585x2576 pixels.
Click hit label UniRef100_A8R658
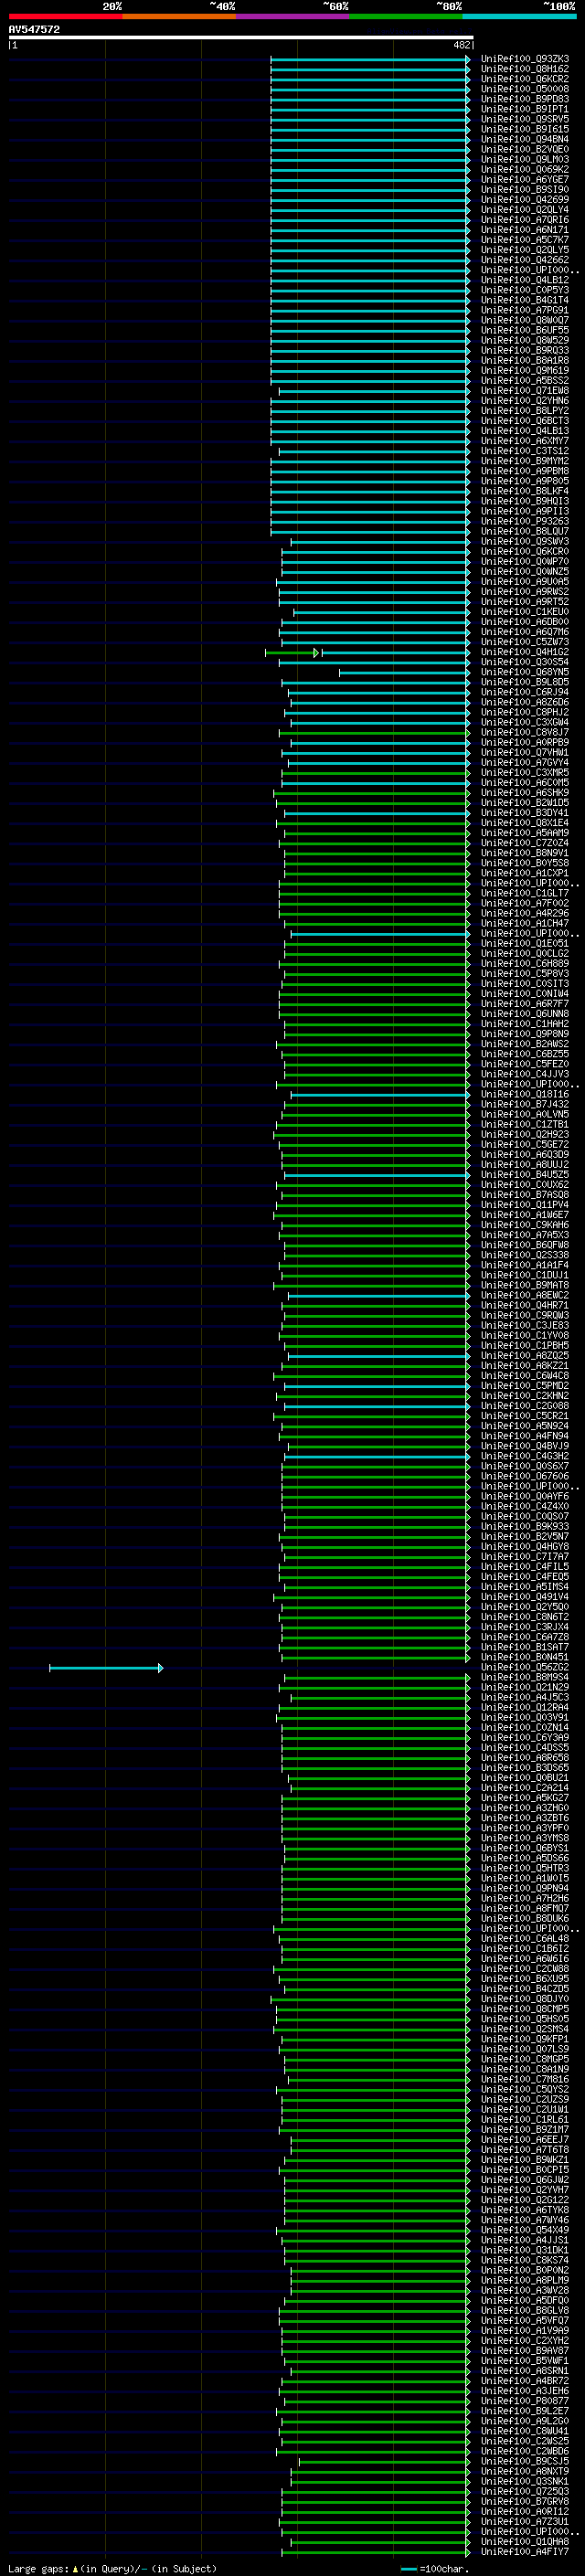pyautogui.click(x=525, y=1757)
